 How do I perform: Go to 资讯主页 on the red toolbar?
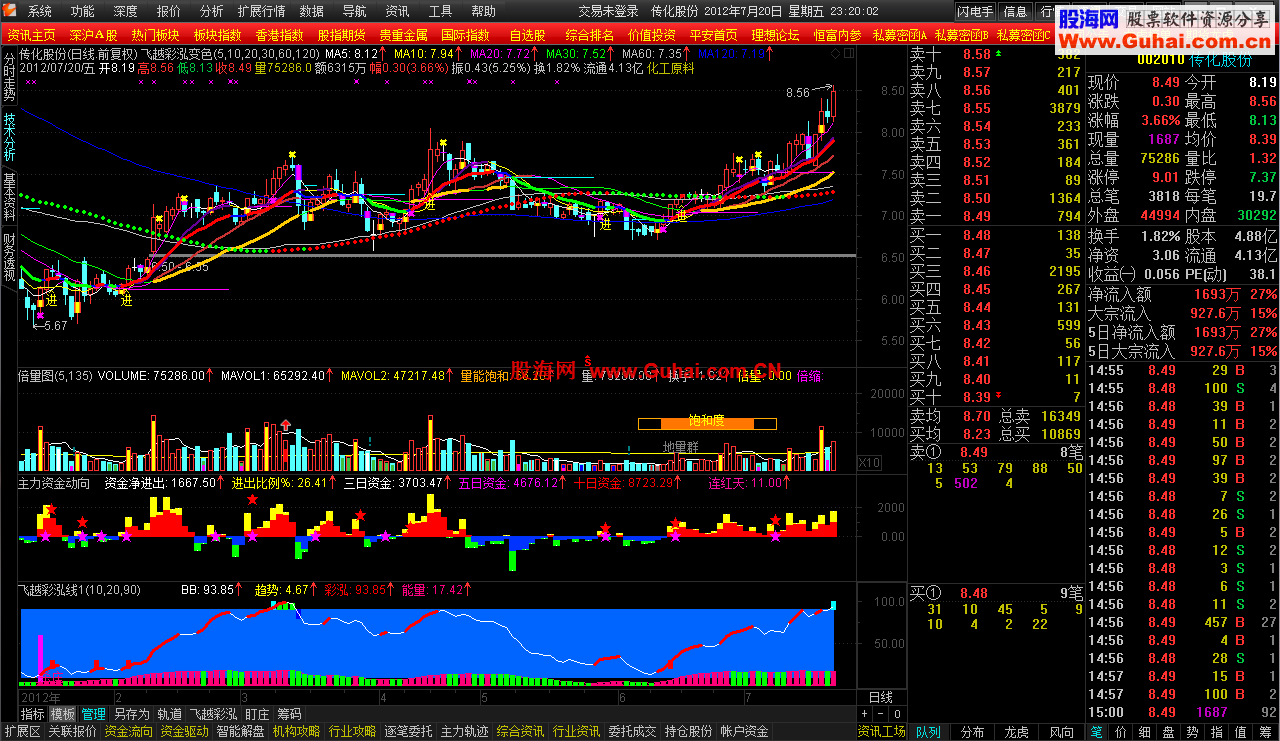click(31, 35)
